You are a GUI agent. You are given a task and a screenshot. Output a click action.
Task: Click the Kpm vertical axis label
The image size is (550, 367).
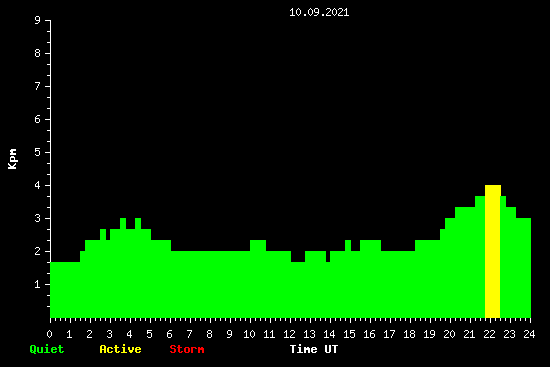[x=13, y=159]
